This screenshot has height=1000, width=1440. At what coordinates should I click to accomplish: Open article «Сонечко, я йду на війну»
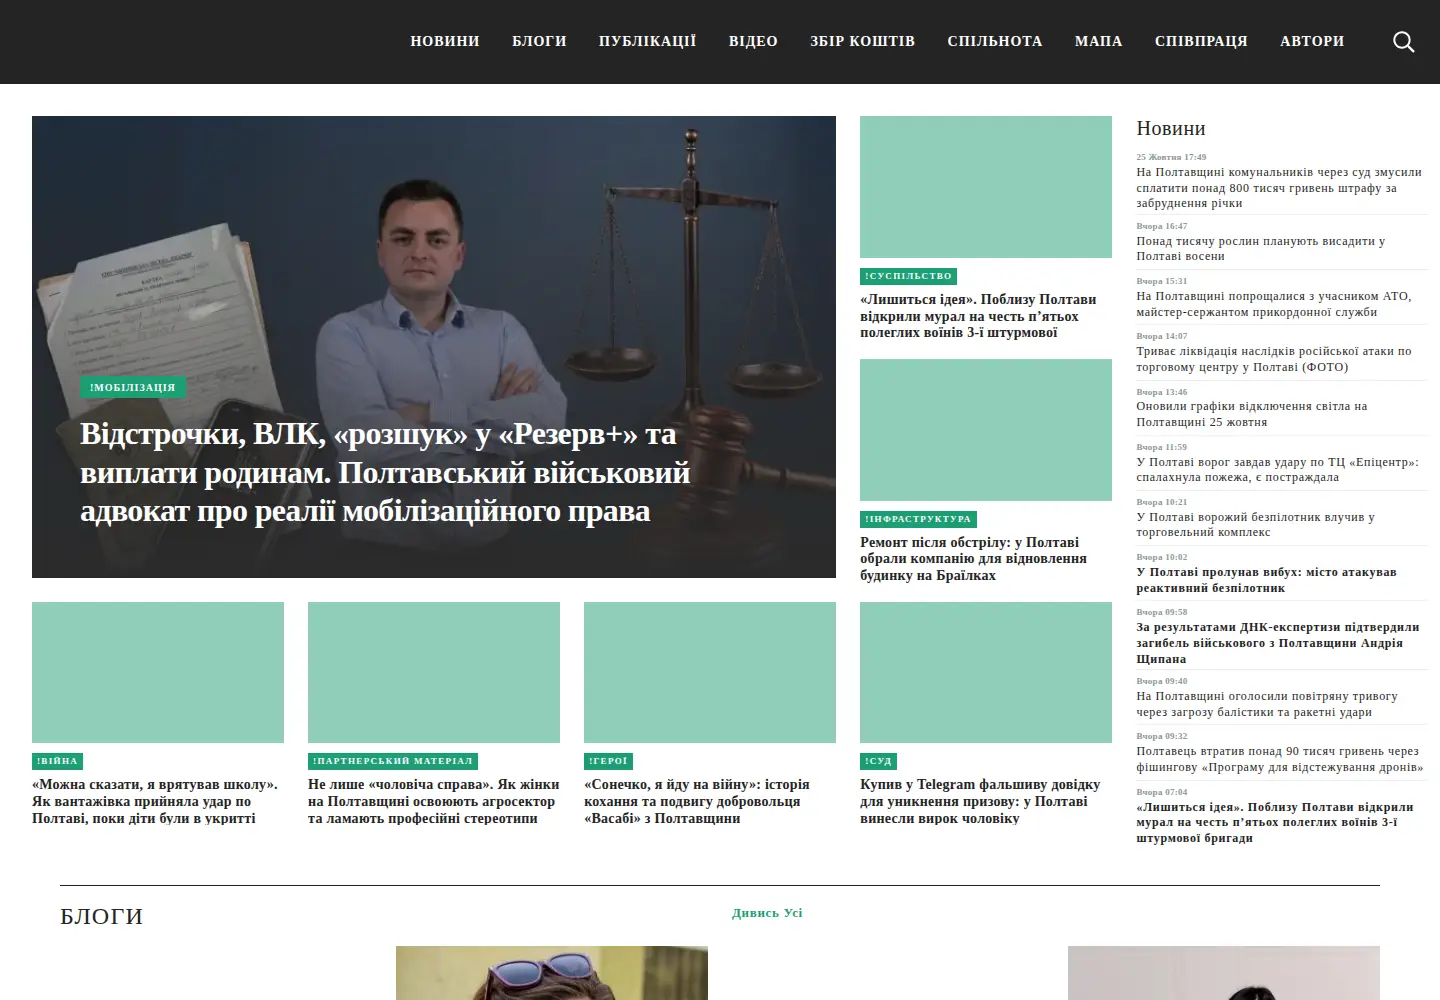pos(697,801)
